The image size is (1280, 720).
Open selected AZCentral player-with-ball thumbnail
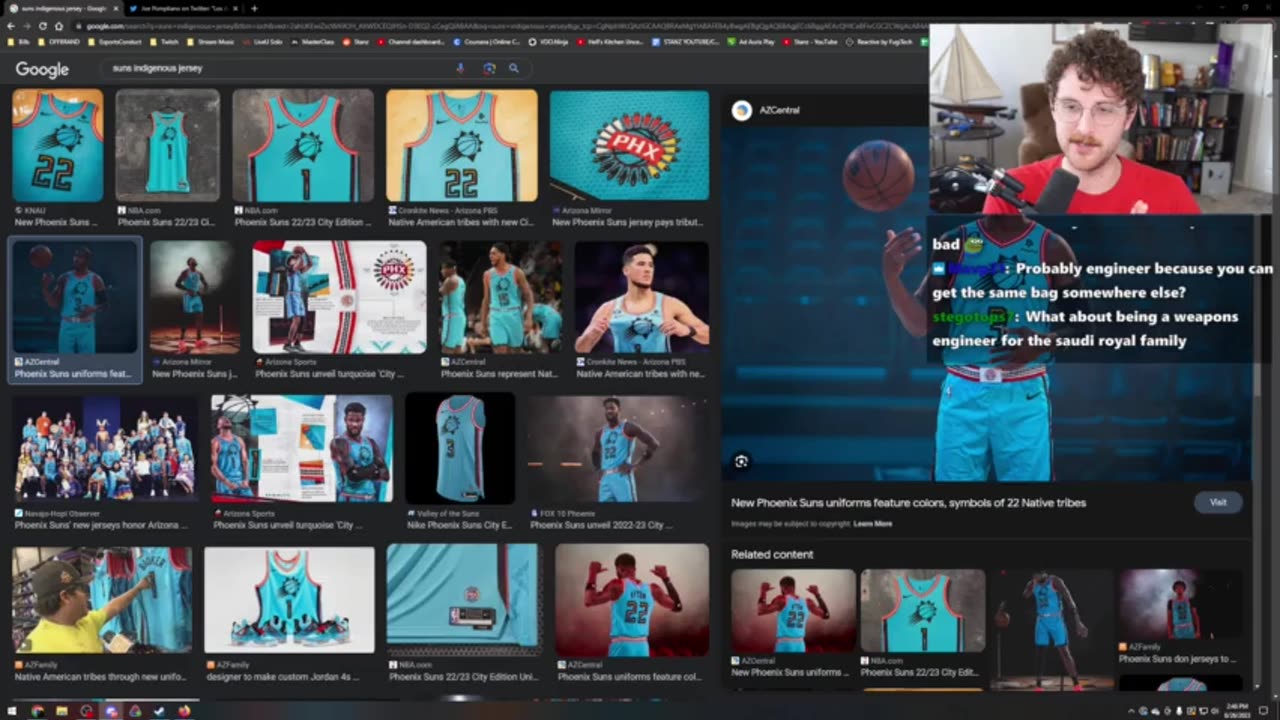coord(75,298)
